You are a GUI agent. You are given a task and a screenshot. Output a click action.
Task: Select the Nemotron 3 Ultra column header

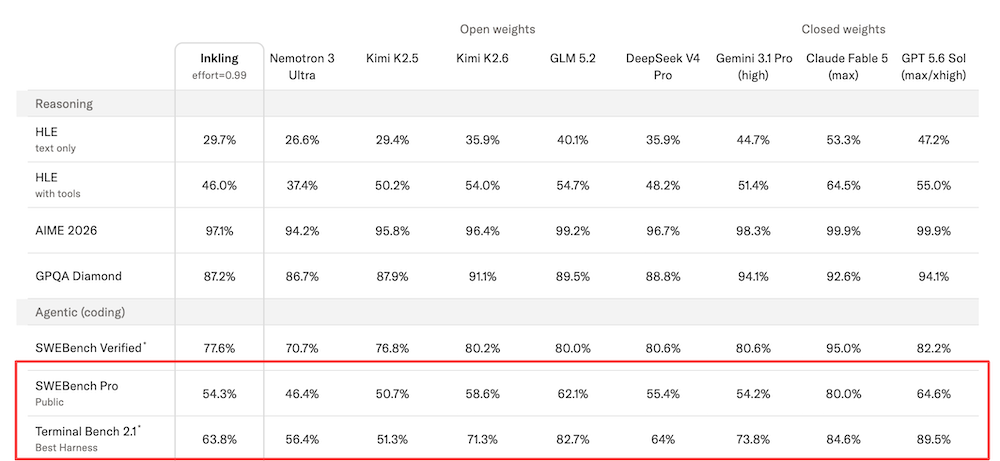(x=302, y=66)
